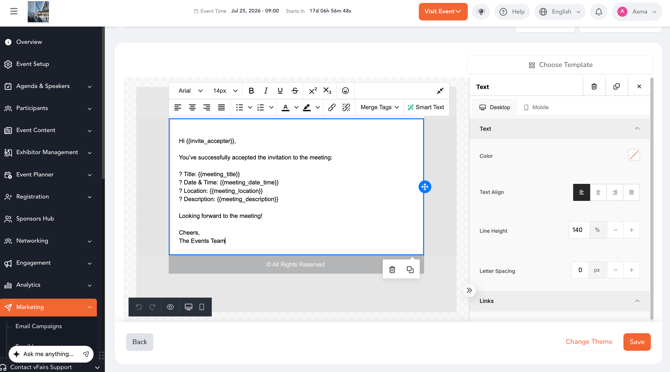Switch to the Mobile tab

(536, 107)
